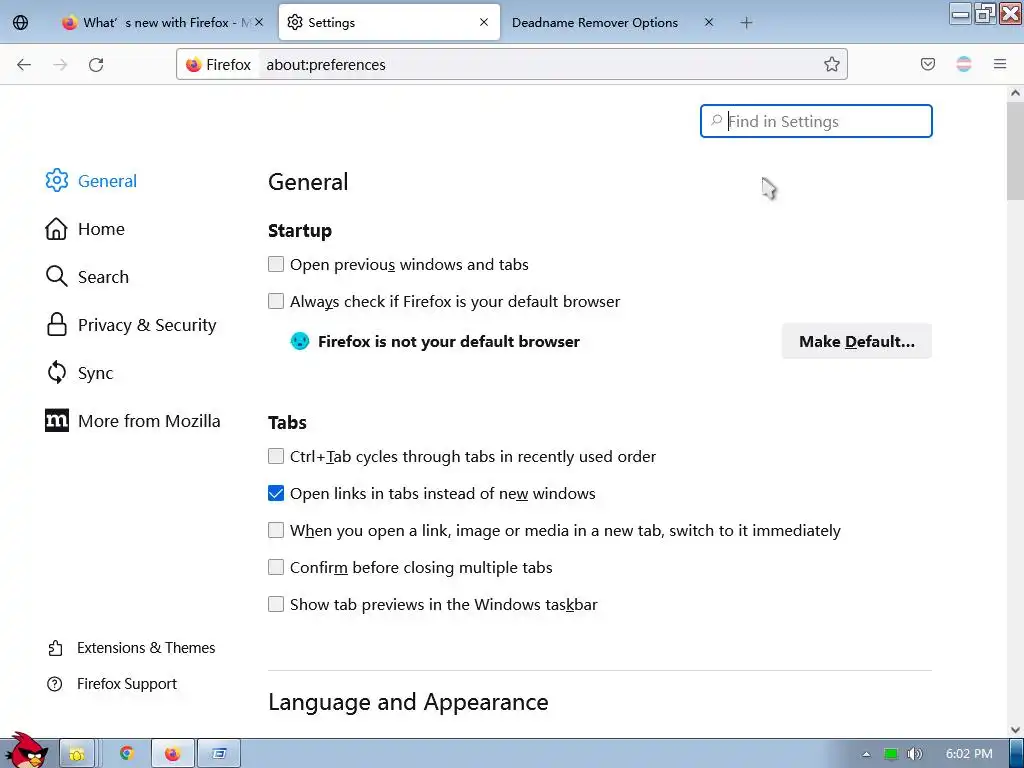Open a new tab with the plus button
The height and width of the screenshot is (768, 1024).
click(x=746, y=23)
